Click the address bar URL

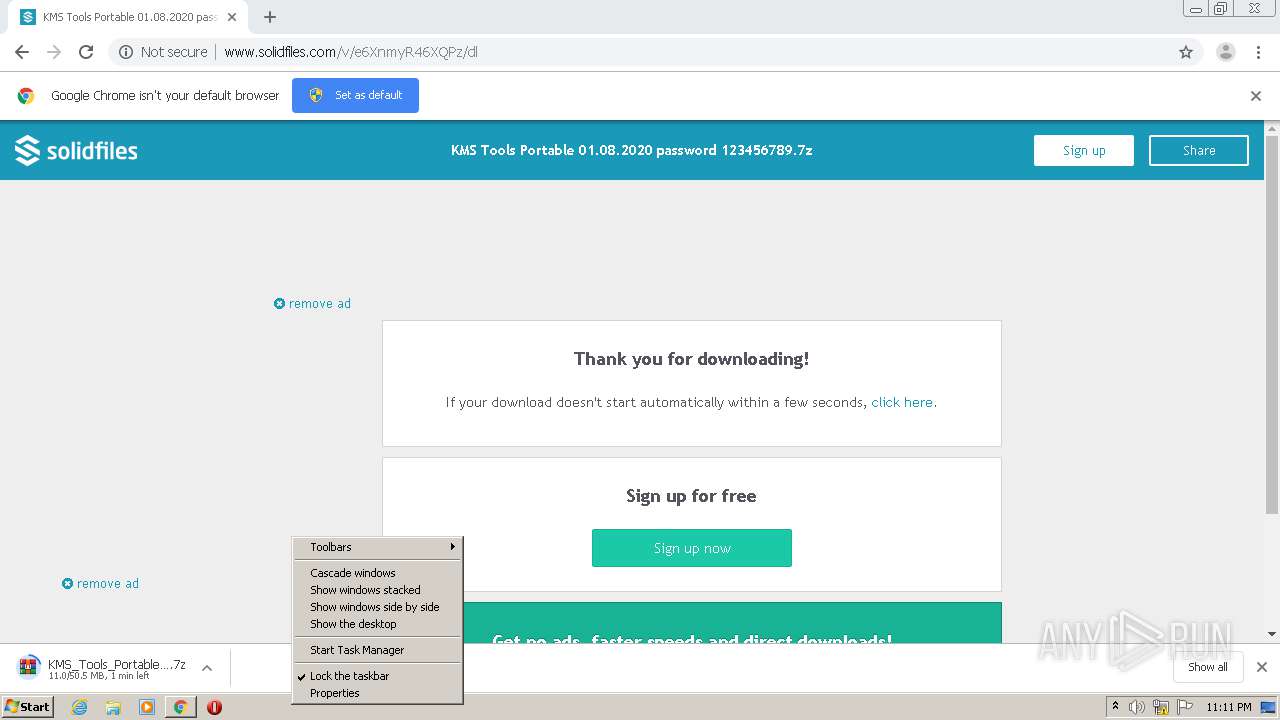[351, 52]
